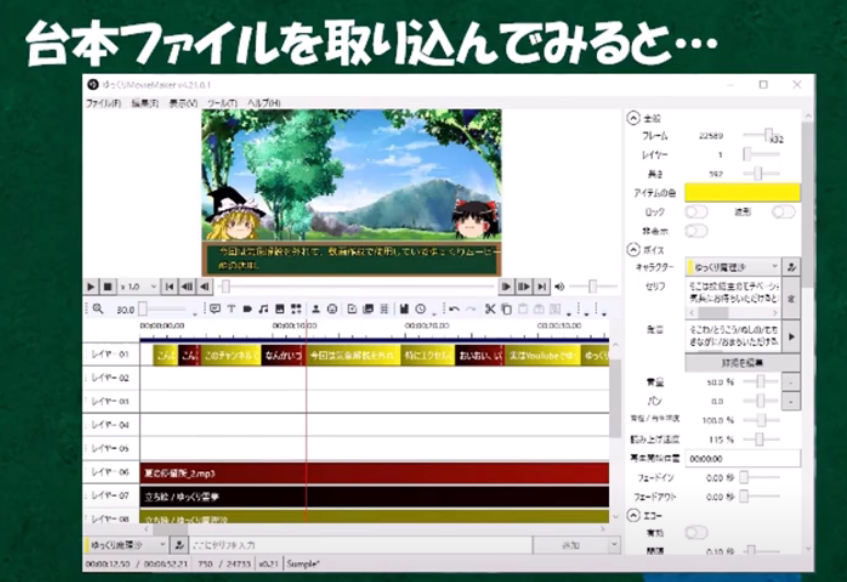Collapse the ボイス section
This screenshot has width=847, height=582.
[x=633, y=250]
